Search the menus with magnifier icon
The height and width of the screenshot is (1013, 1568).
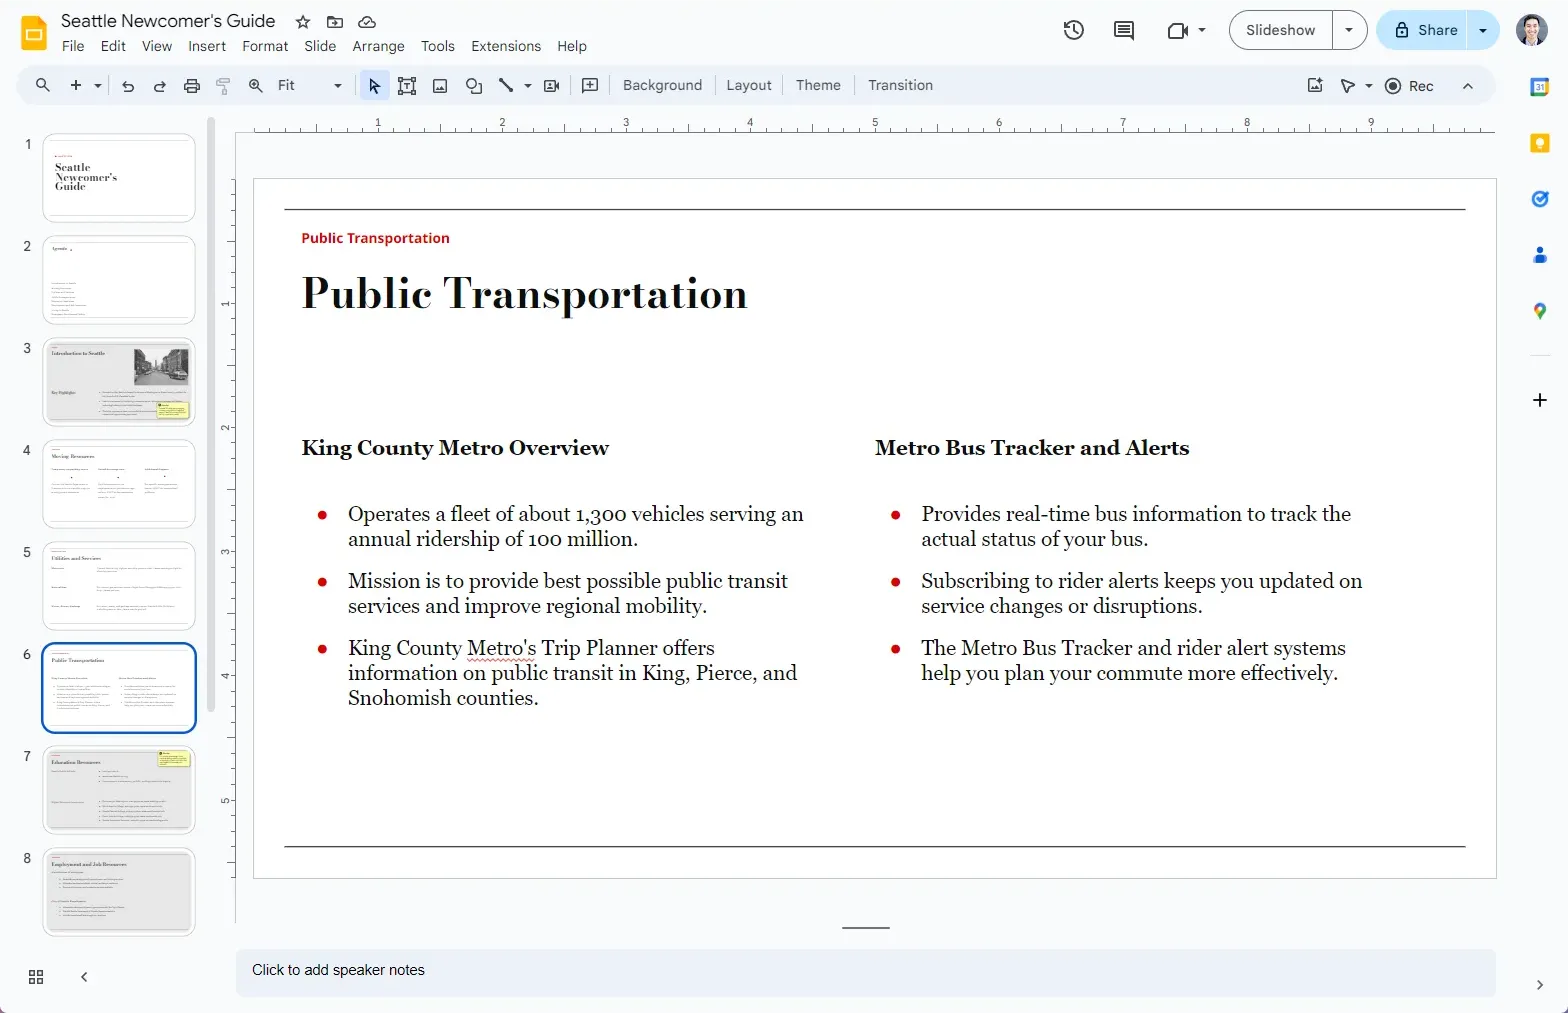43,85
